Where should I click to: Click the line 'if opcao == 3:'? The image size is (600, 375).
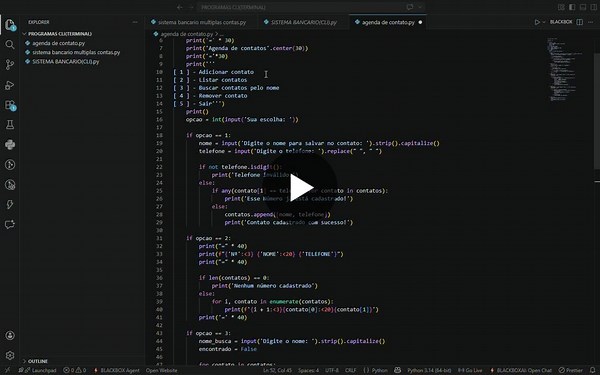tap(208, 333)
